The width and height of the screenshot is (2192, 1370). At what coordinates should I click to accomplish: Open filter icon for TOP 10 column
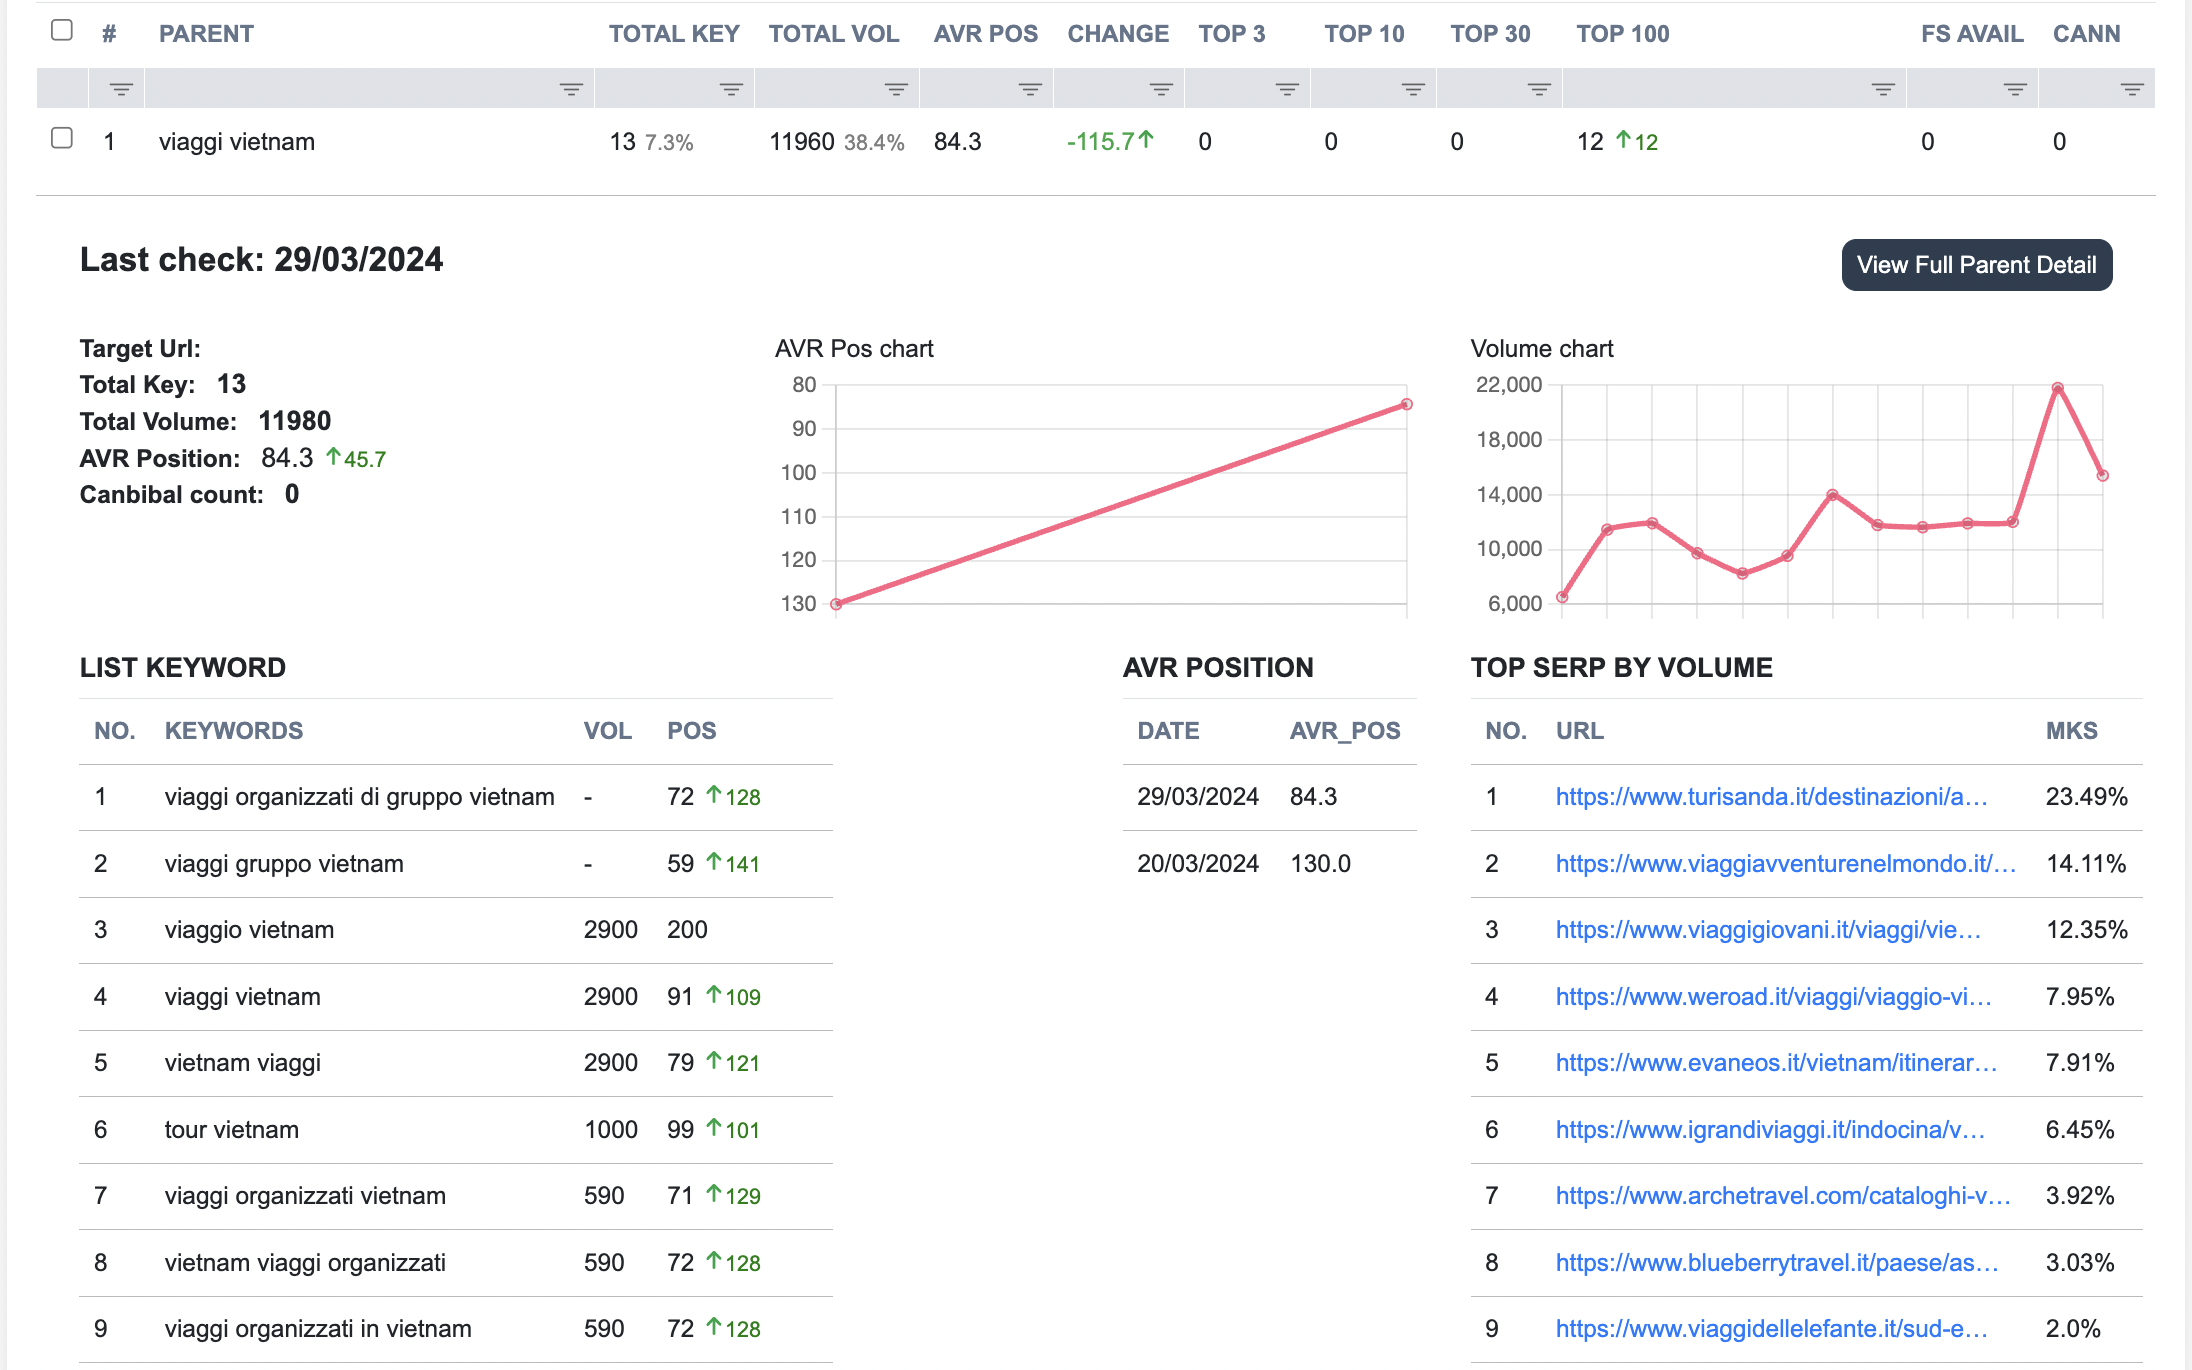tap(1413, 89)
